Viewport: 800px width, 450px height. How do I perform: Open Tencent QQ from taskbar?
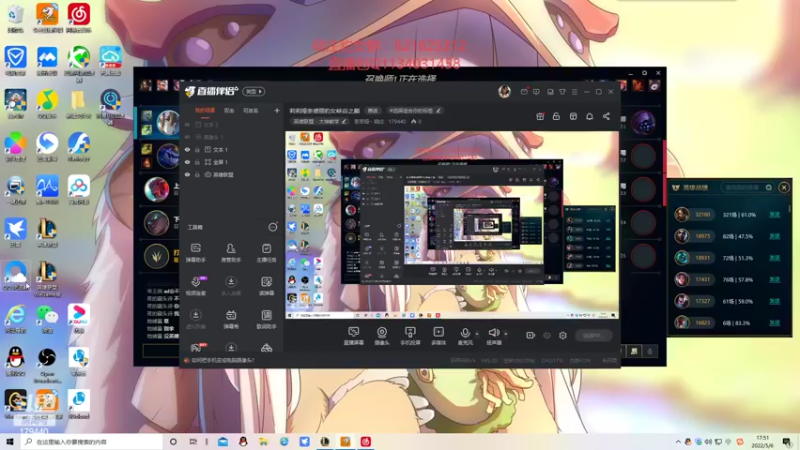tap(243, 441)
